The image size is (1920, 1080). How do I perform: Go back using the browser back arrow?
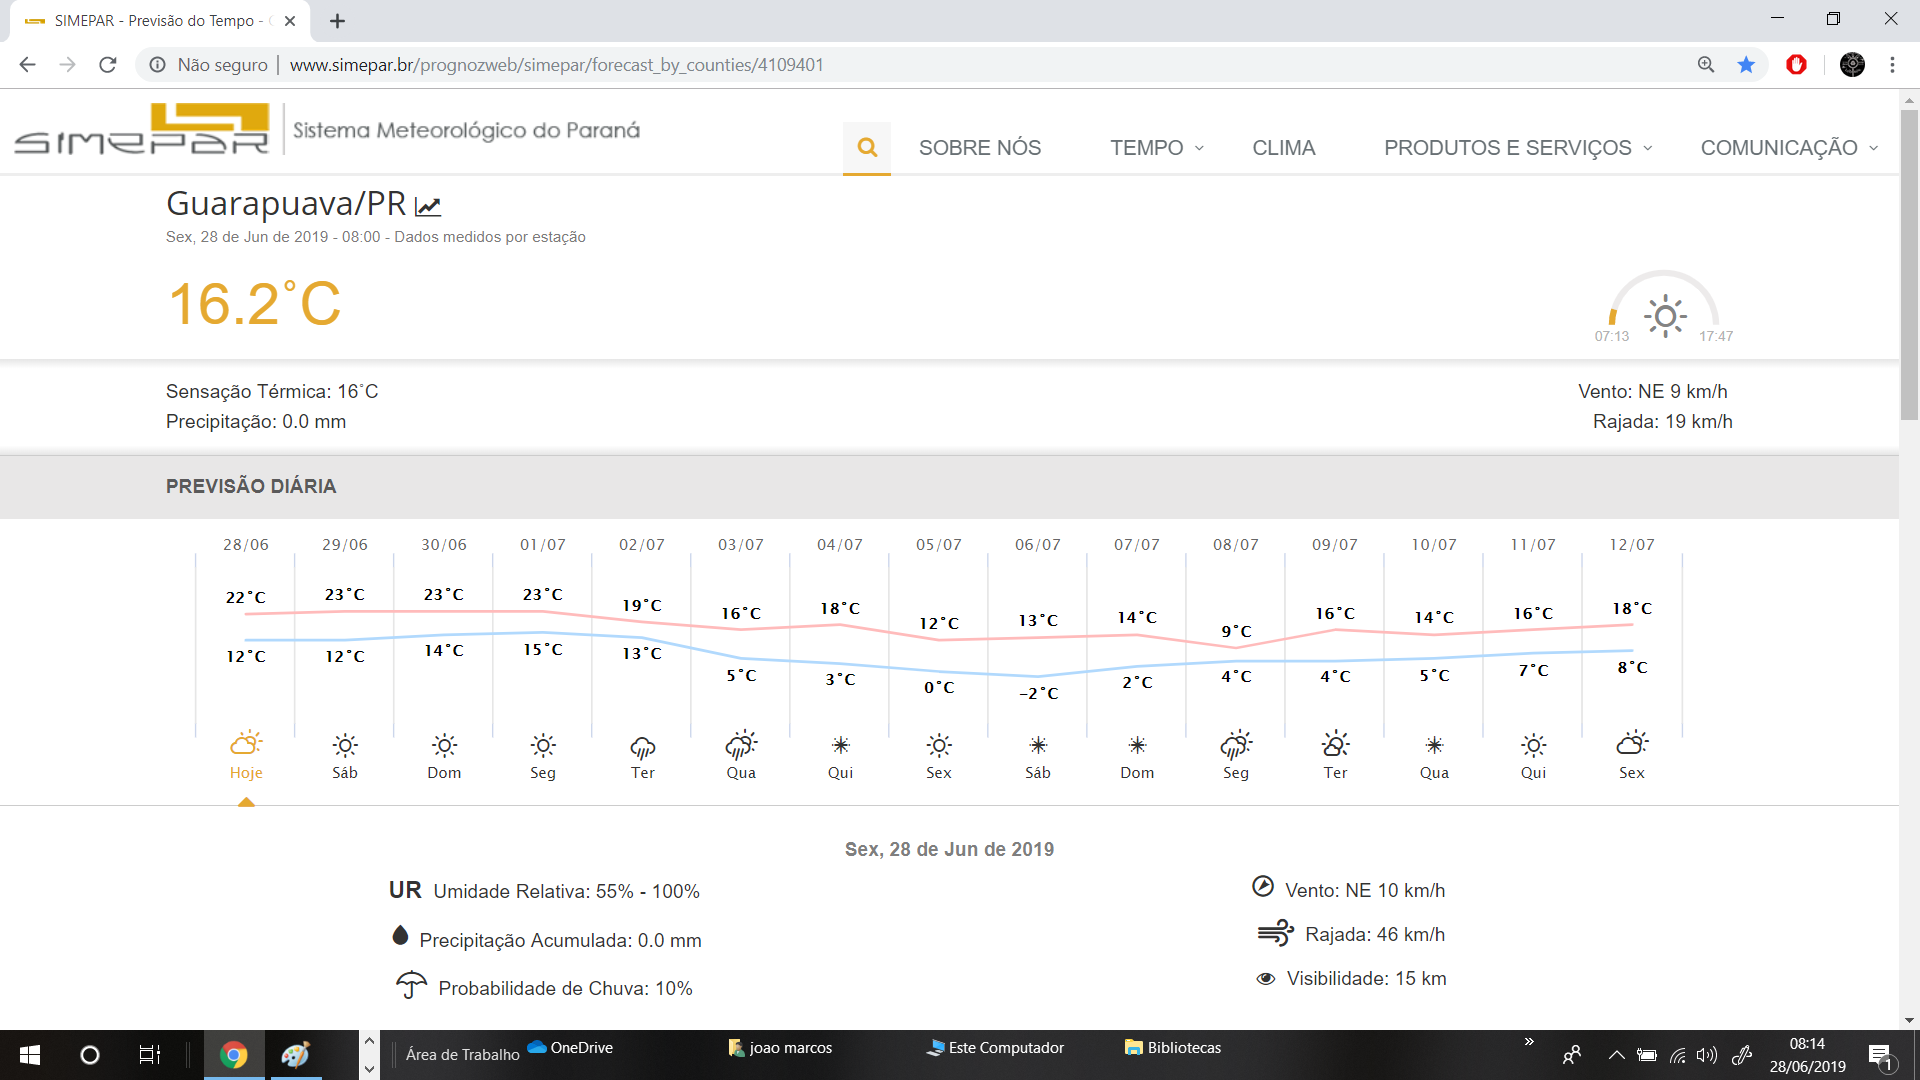point(28,65)
